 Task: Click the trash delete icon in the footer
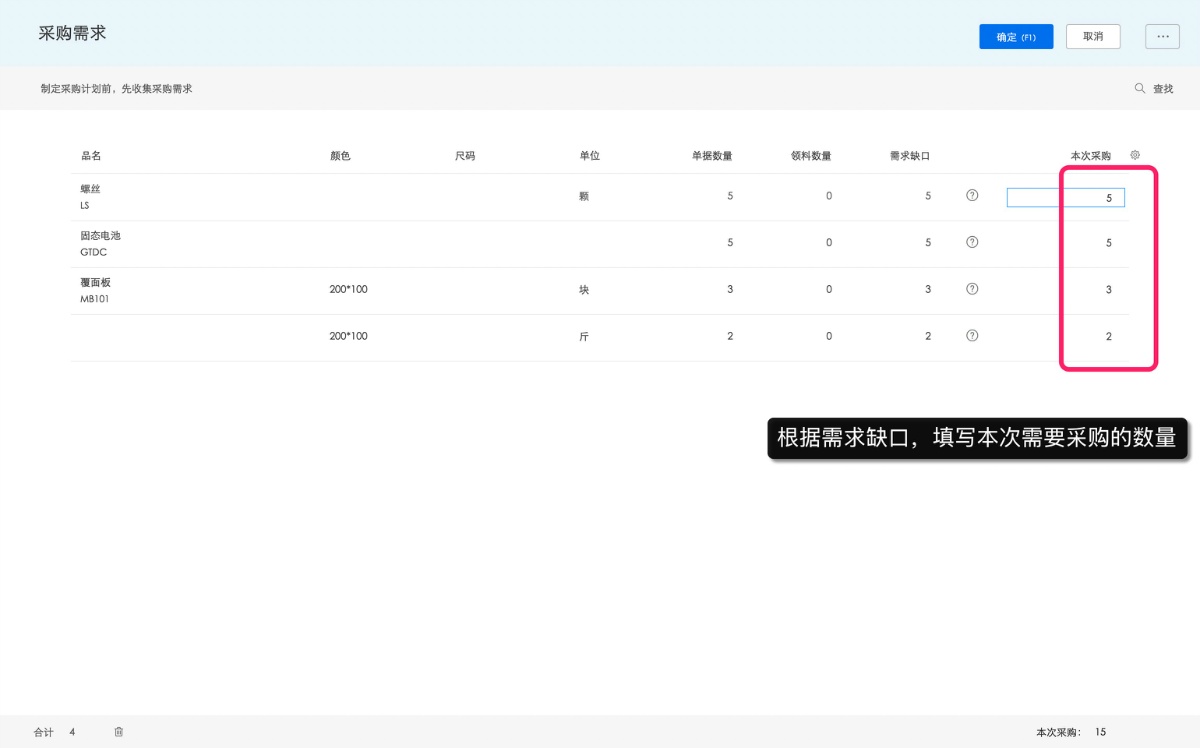click(119, 732)
